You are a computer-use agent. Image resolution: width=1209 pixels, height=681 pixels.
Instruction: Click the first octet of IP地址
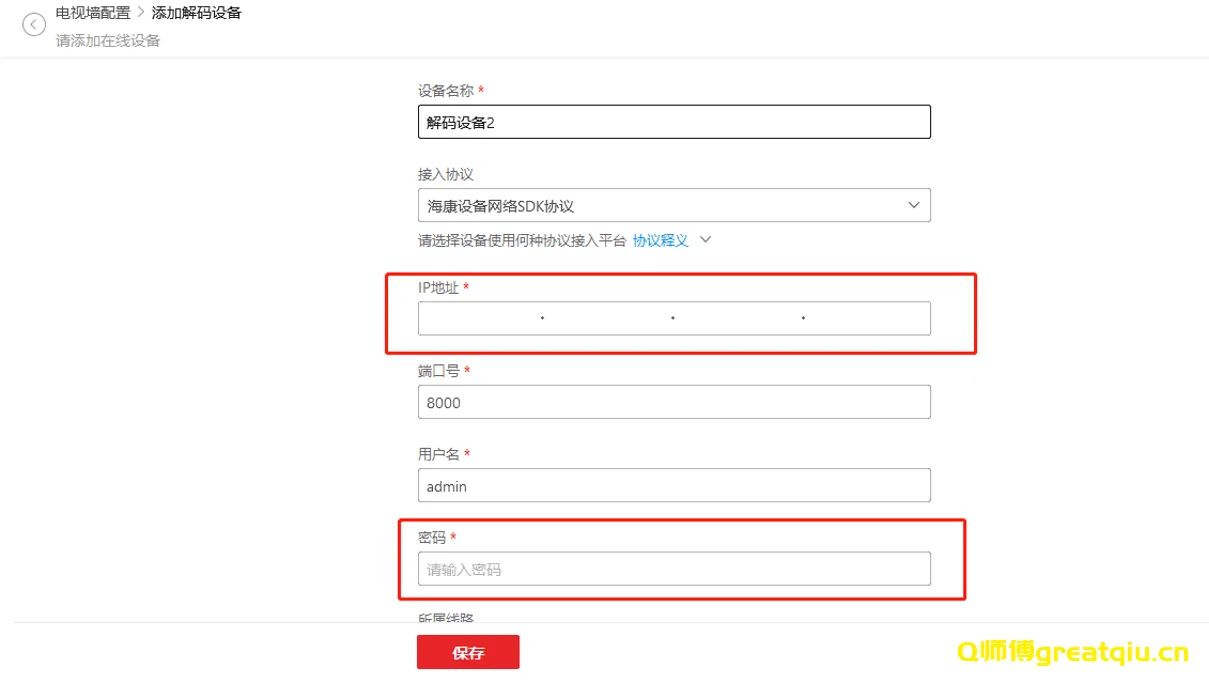coord(480,318)
